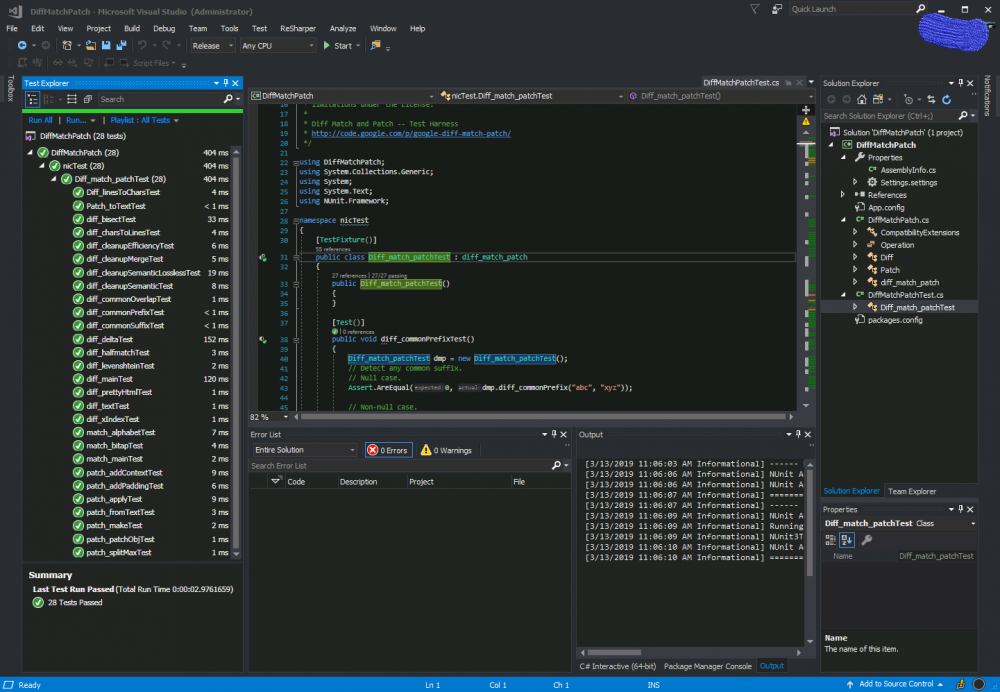Toggle Alphabetical sort in Properties panel
This screenshot has height=692, width=1000.
(x=846, y=540)
